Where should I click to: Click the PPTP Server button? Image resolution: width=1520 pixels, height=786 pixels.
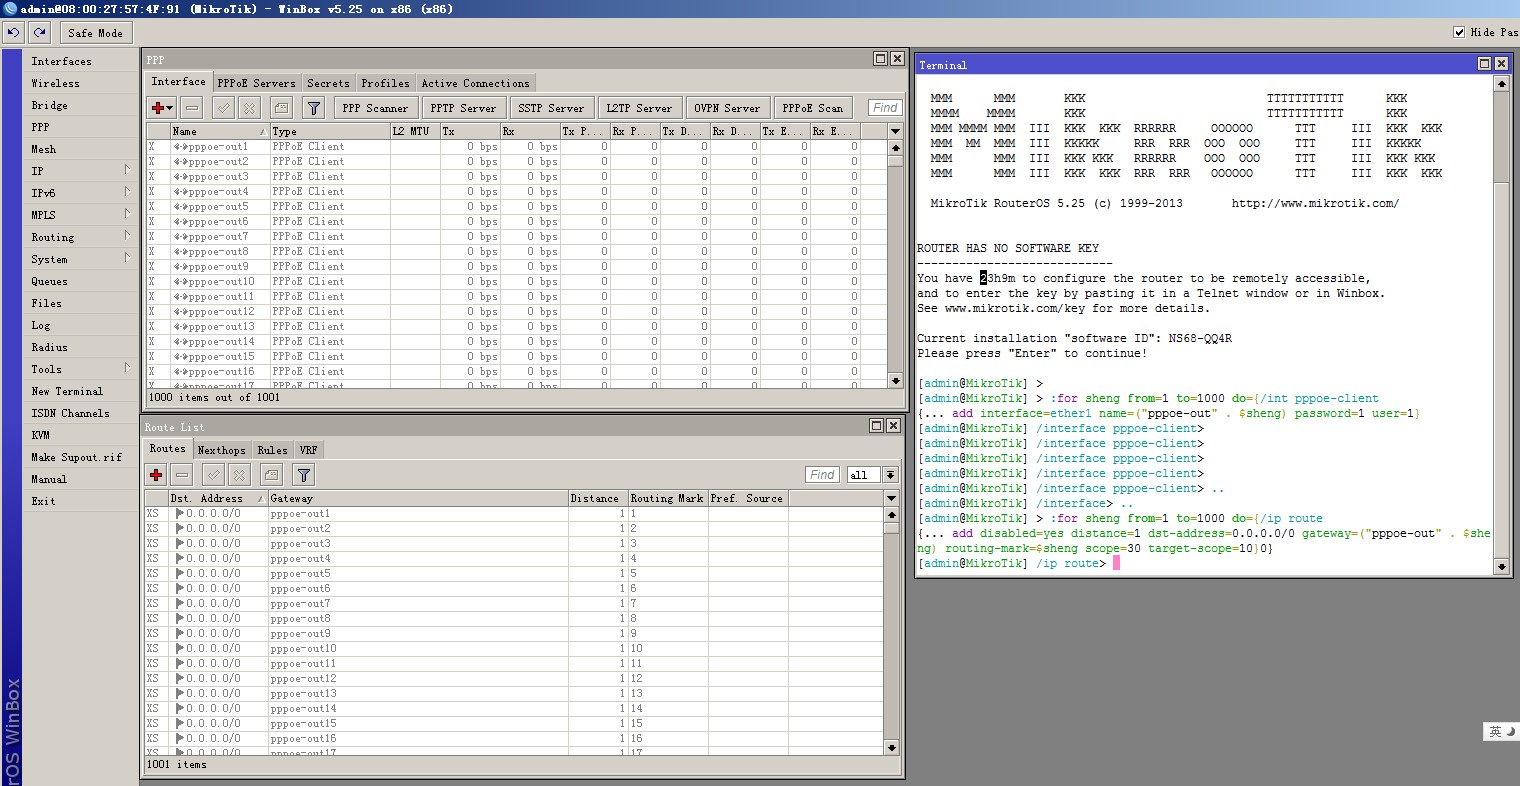463,108
